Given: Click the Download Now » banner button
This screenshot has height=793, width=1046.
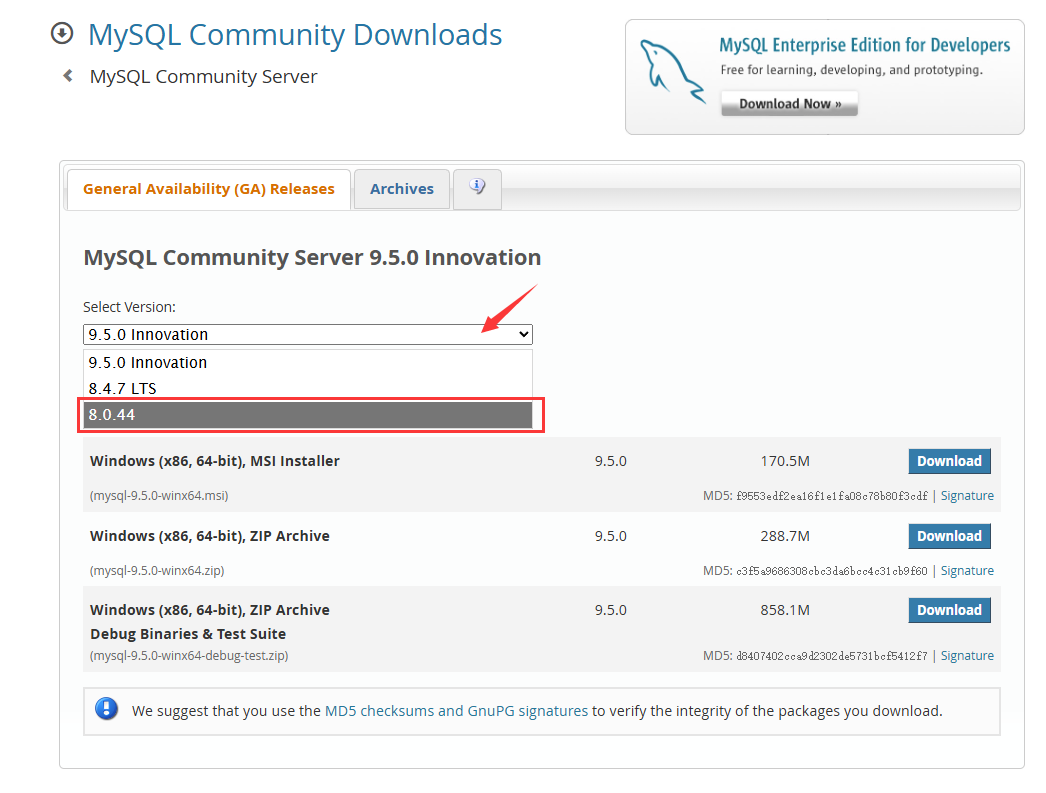Looking at the screenshot, I should pos(789,103).
